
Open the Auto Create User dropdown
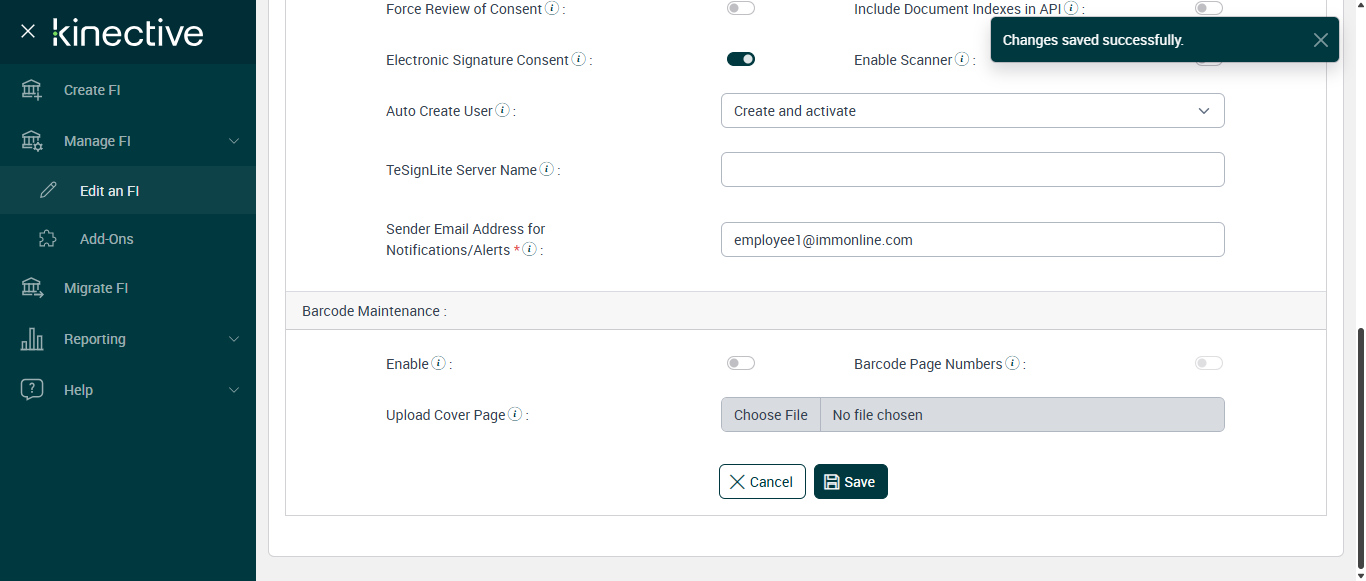pos(972,111)
